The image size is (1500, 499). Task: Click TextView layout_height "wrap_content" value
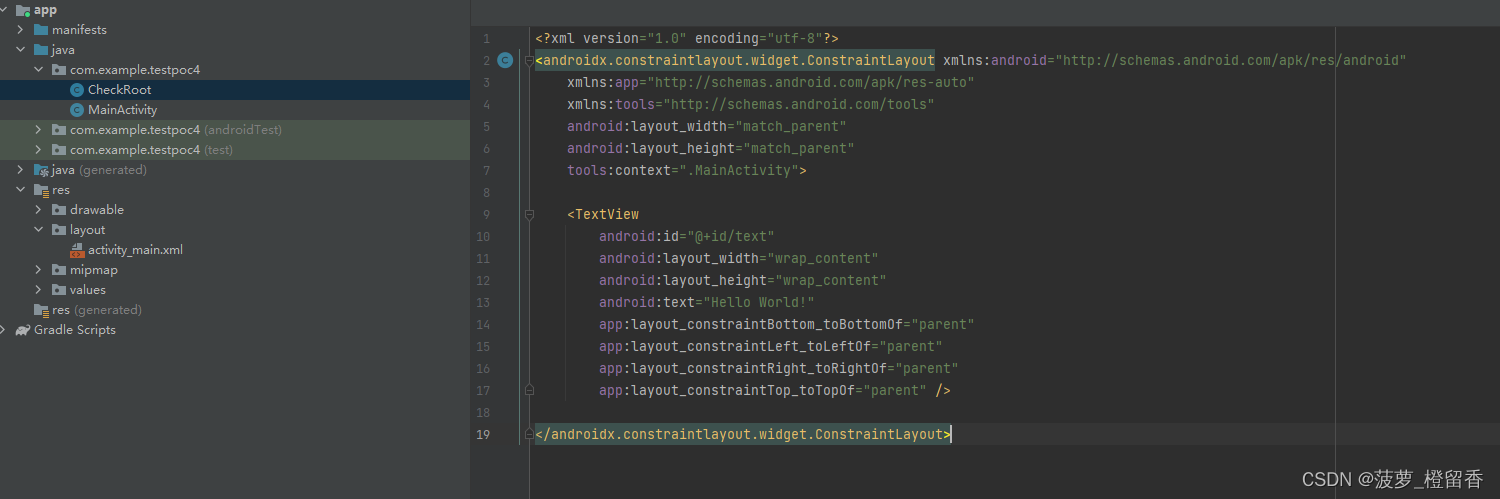click(831, 280)
